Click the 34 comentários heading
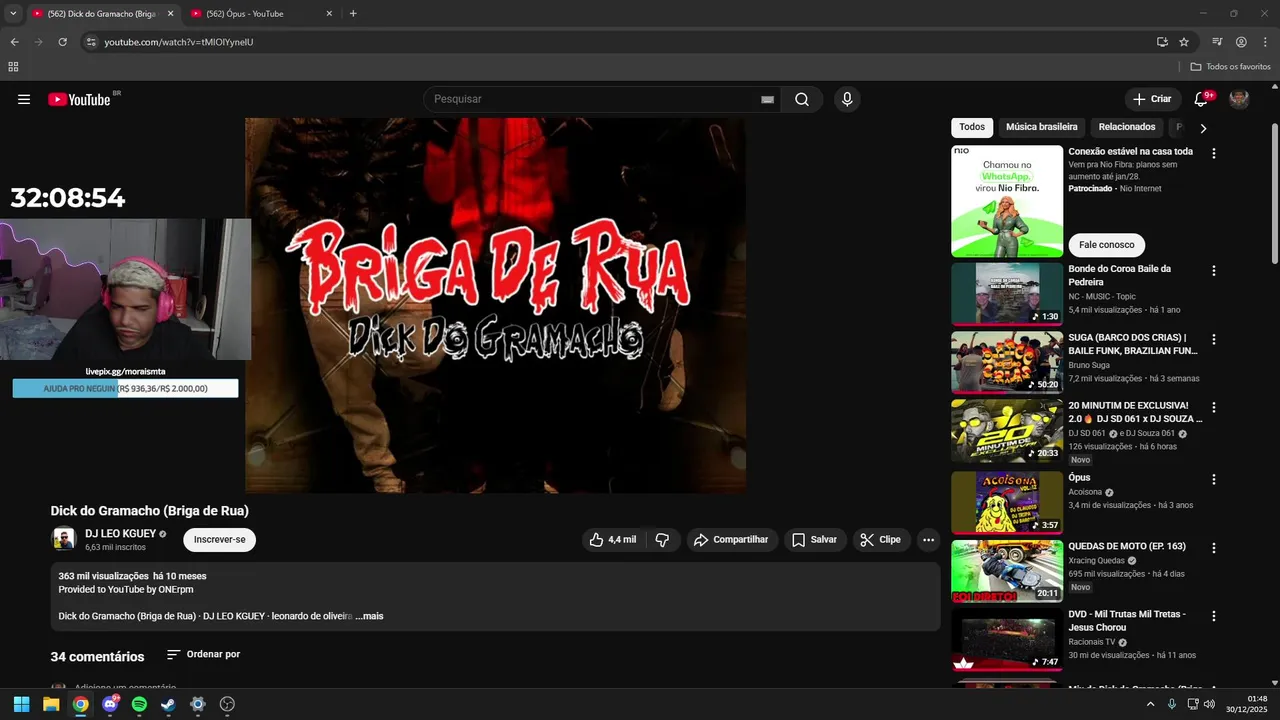Image resolution: width=1280 pixels, height=720 pixels. pos(97,657)
